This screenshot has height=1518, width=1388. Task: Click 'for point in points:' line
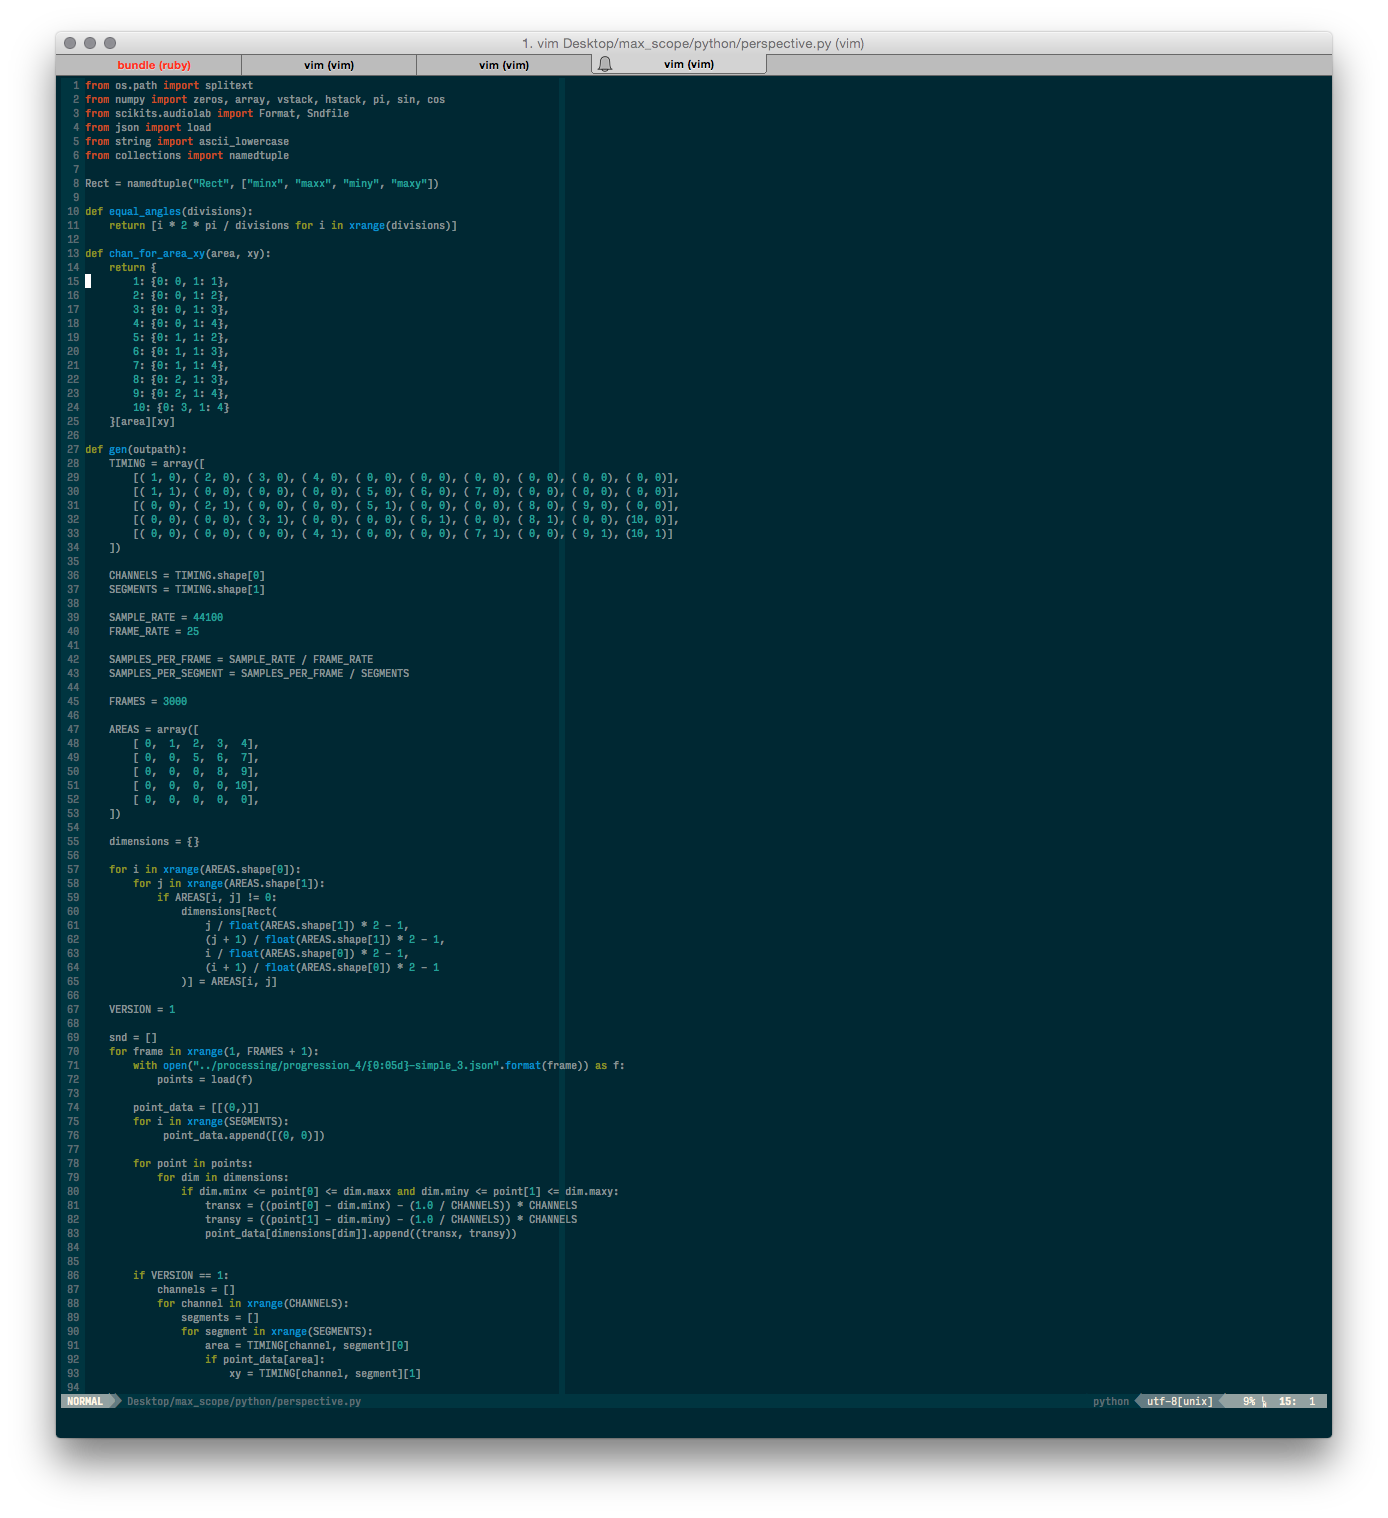coord(193,1164)
